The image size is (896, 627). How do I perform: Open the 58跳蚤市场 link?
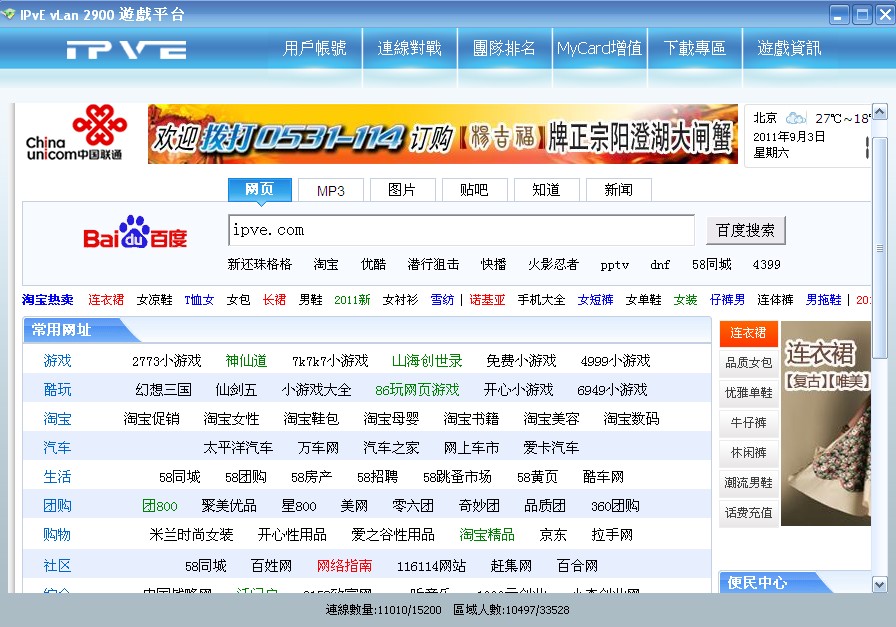[457, 477]
